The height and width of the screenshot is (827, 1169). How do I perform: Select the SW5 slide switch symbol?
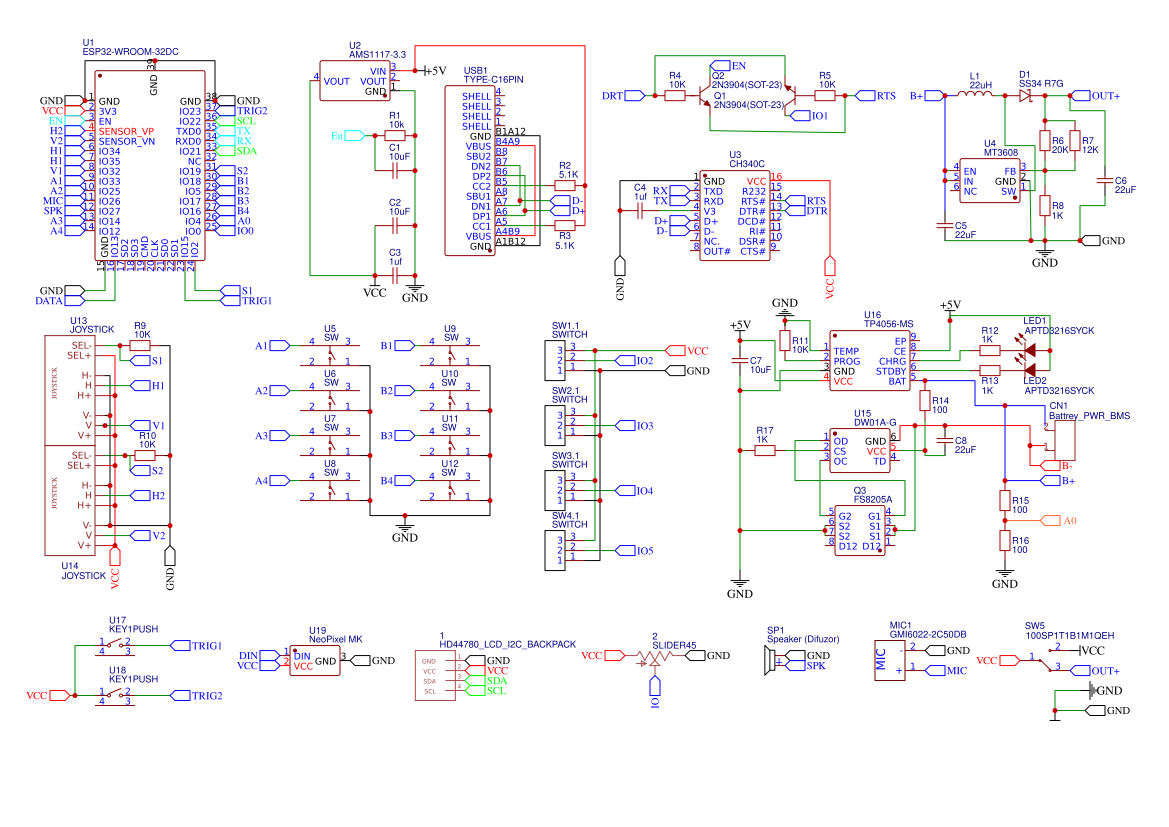pos(1047,662)
